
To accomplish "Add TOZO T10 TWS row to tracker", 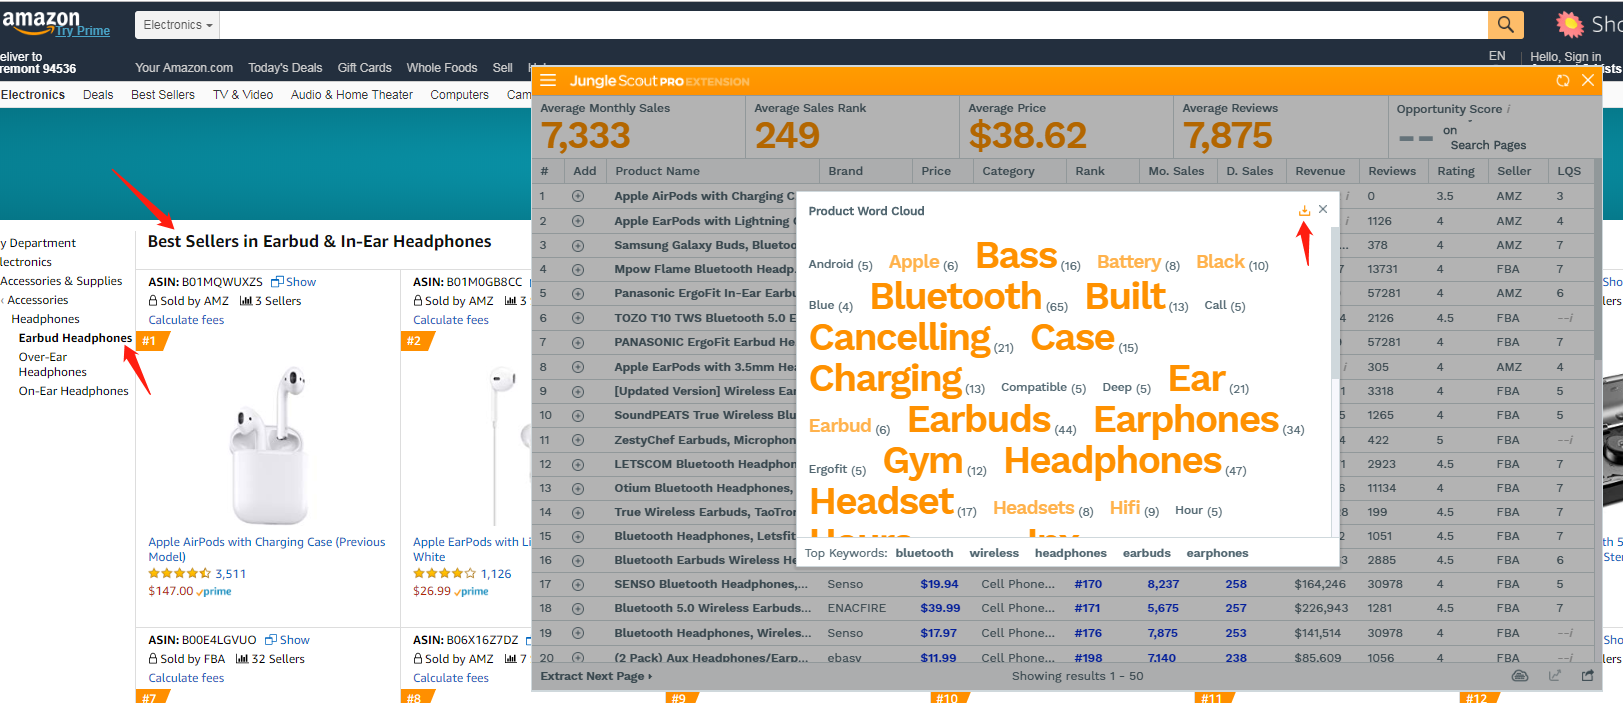I will (578, 318).
